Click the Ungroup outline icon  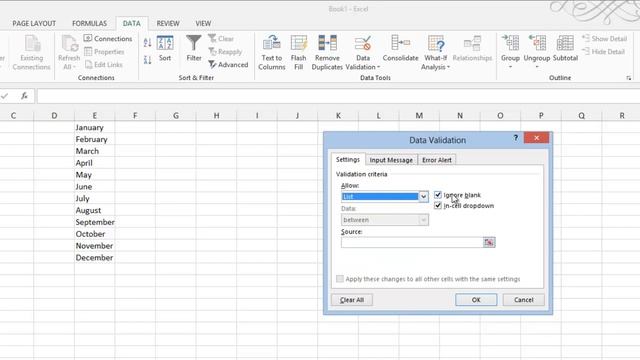537,43
